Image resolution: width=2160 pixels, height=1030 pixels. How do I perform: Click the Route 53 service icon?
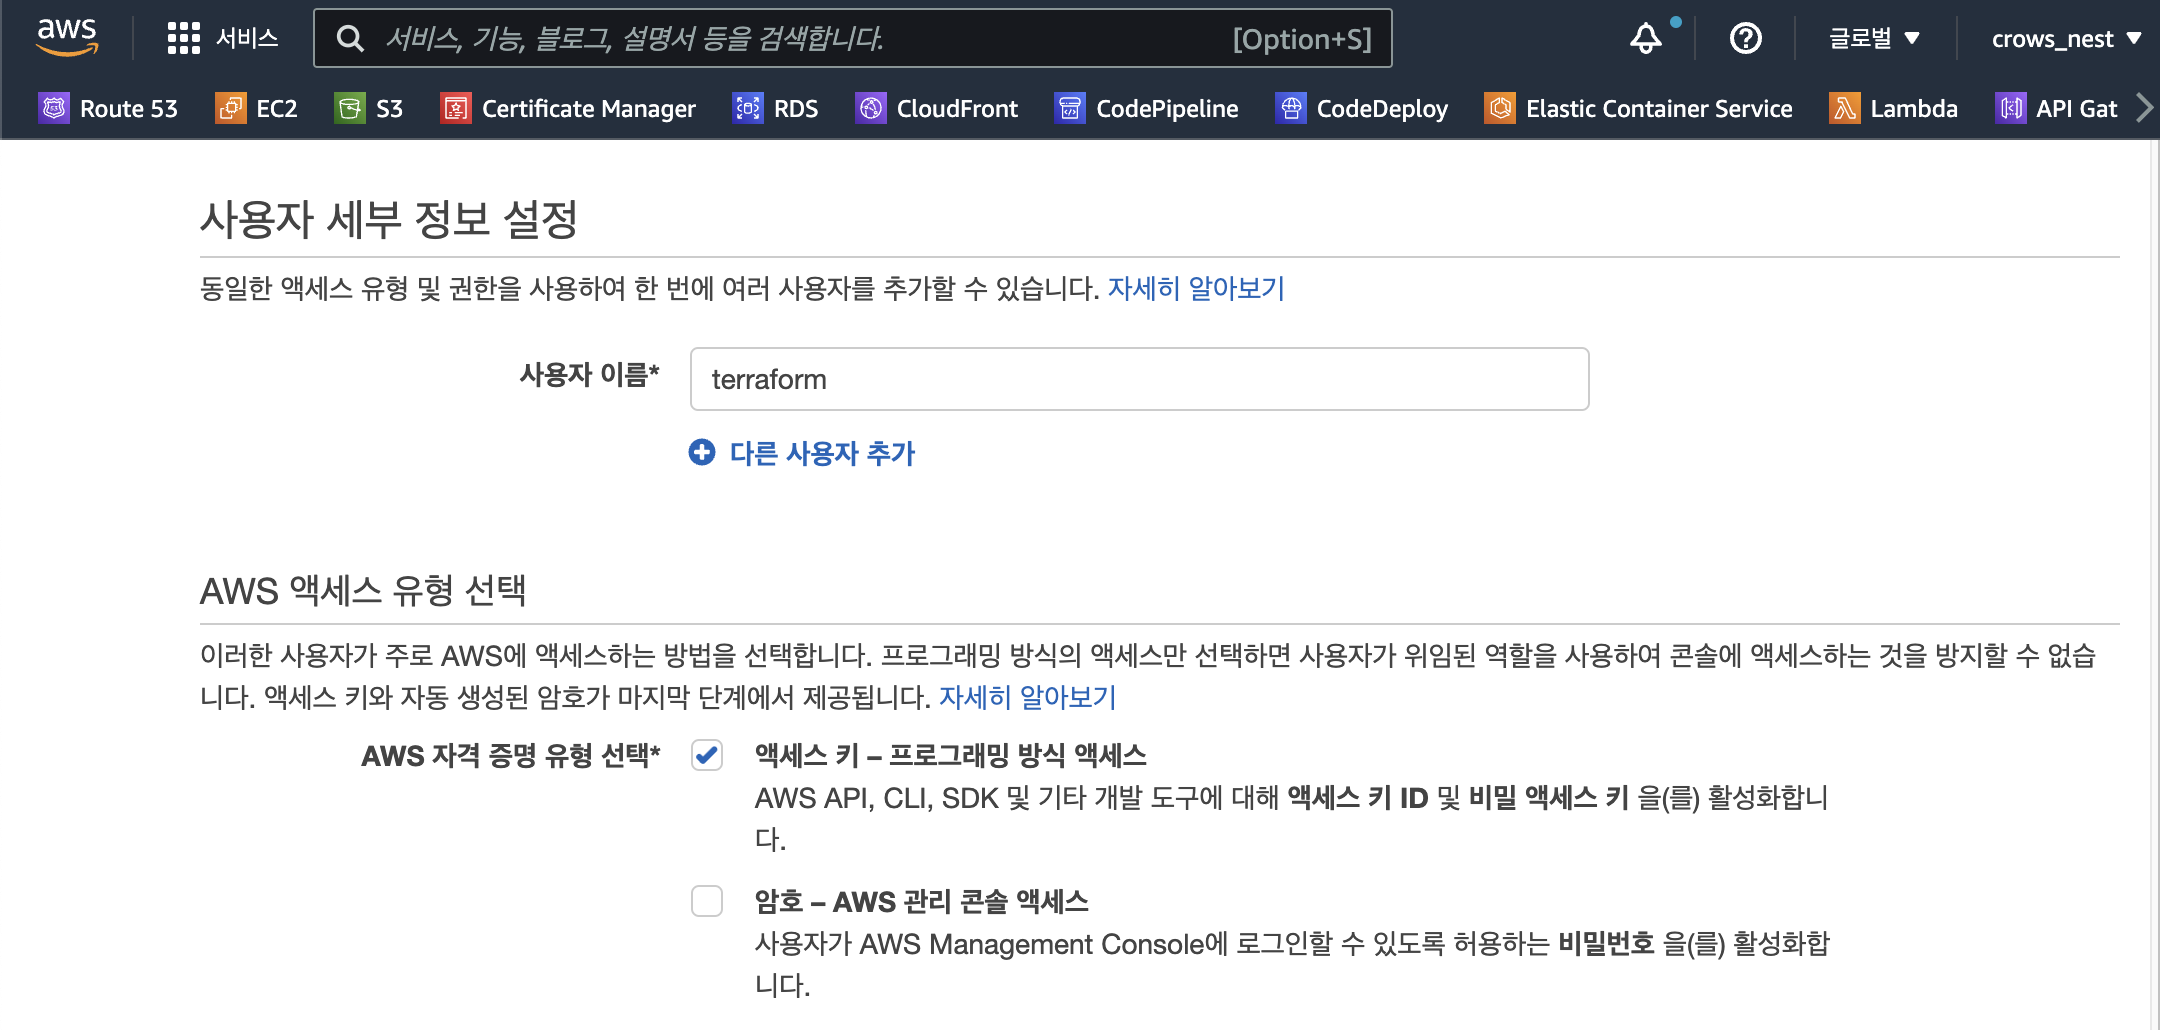click(54, 108)
